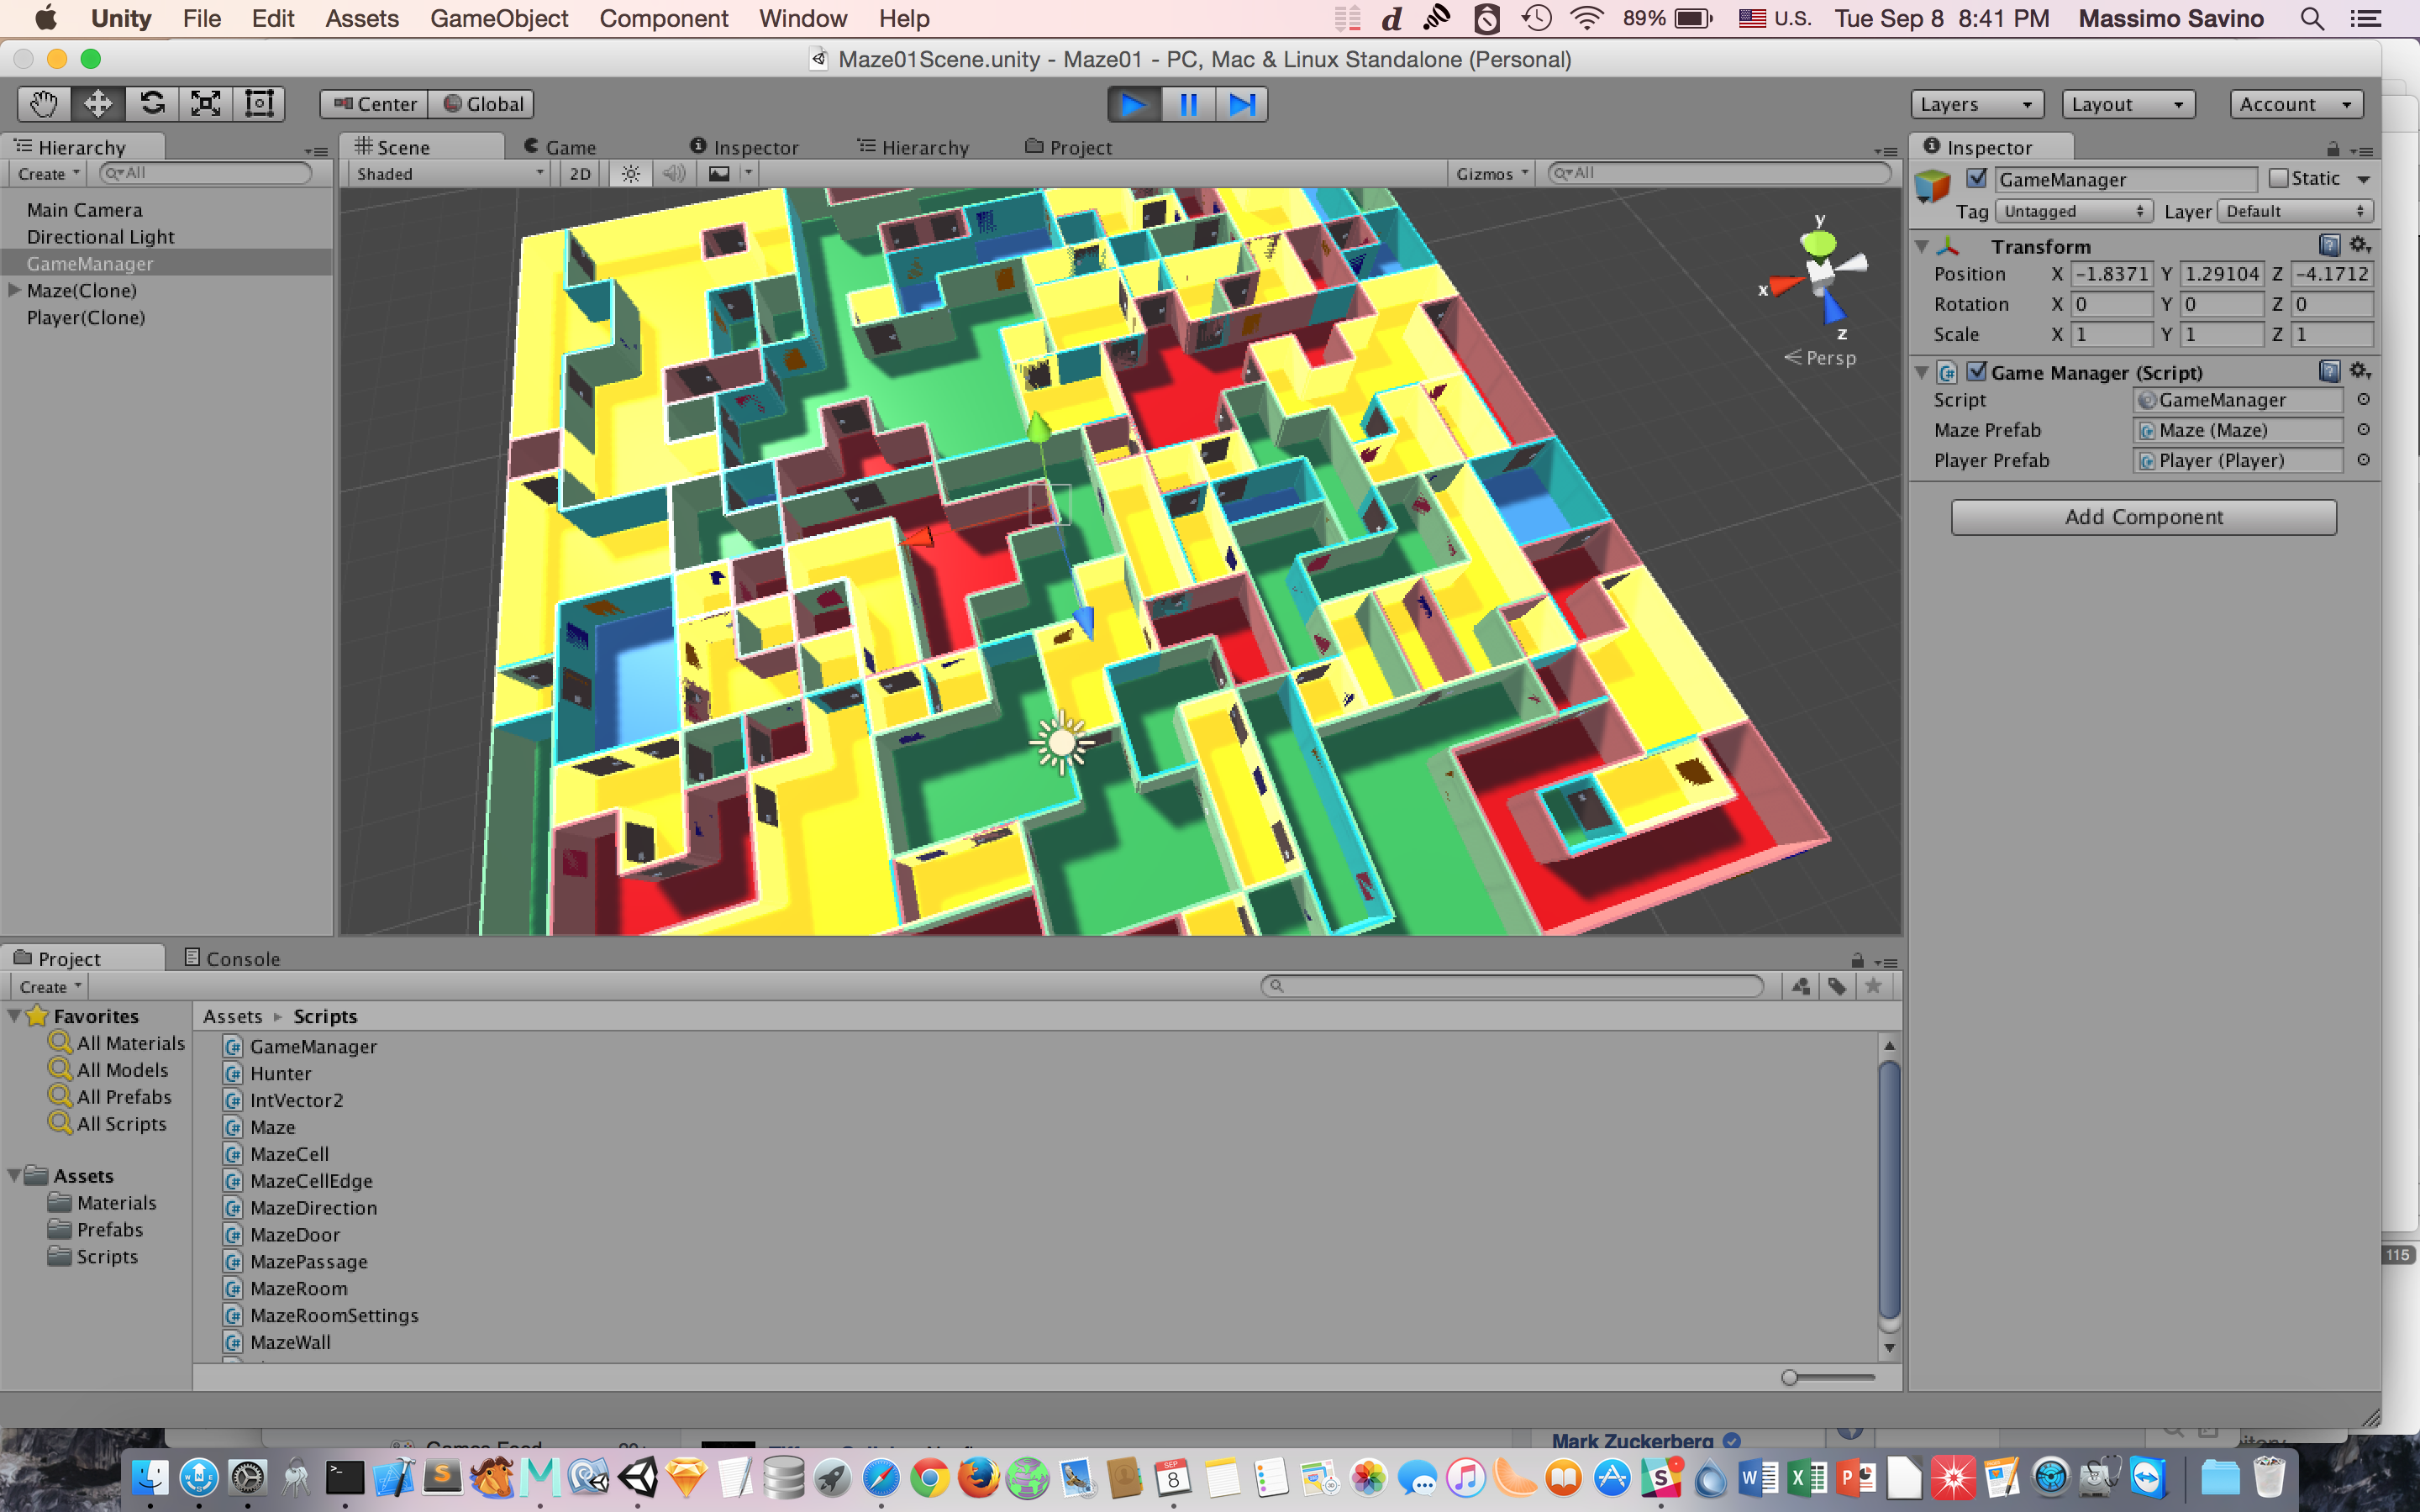Toggle scene lighting sun icon

click(x=630, y=174)
